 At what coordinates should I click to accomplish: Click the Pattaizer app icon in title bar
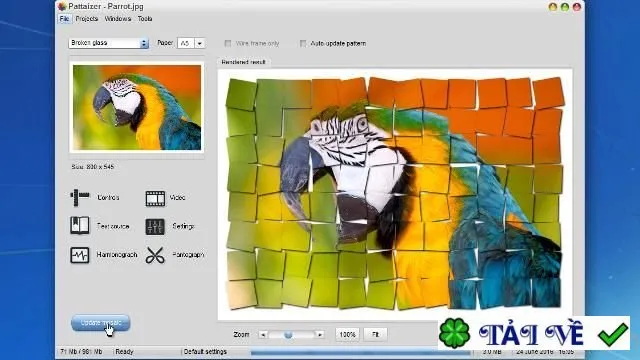tap(62, 6)
